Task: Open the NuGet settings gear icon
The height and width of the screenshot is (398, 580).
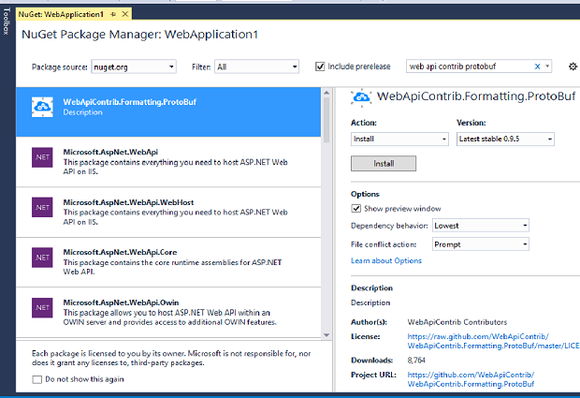Action: tap(573, 66)
